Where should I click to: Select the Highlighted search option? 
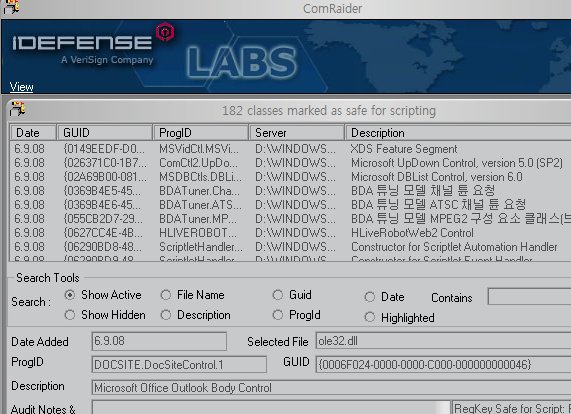pos(370,317)
